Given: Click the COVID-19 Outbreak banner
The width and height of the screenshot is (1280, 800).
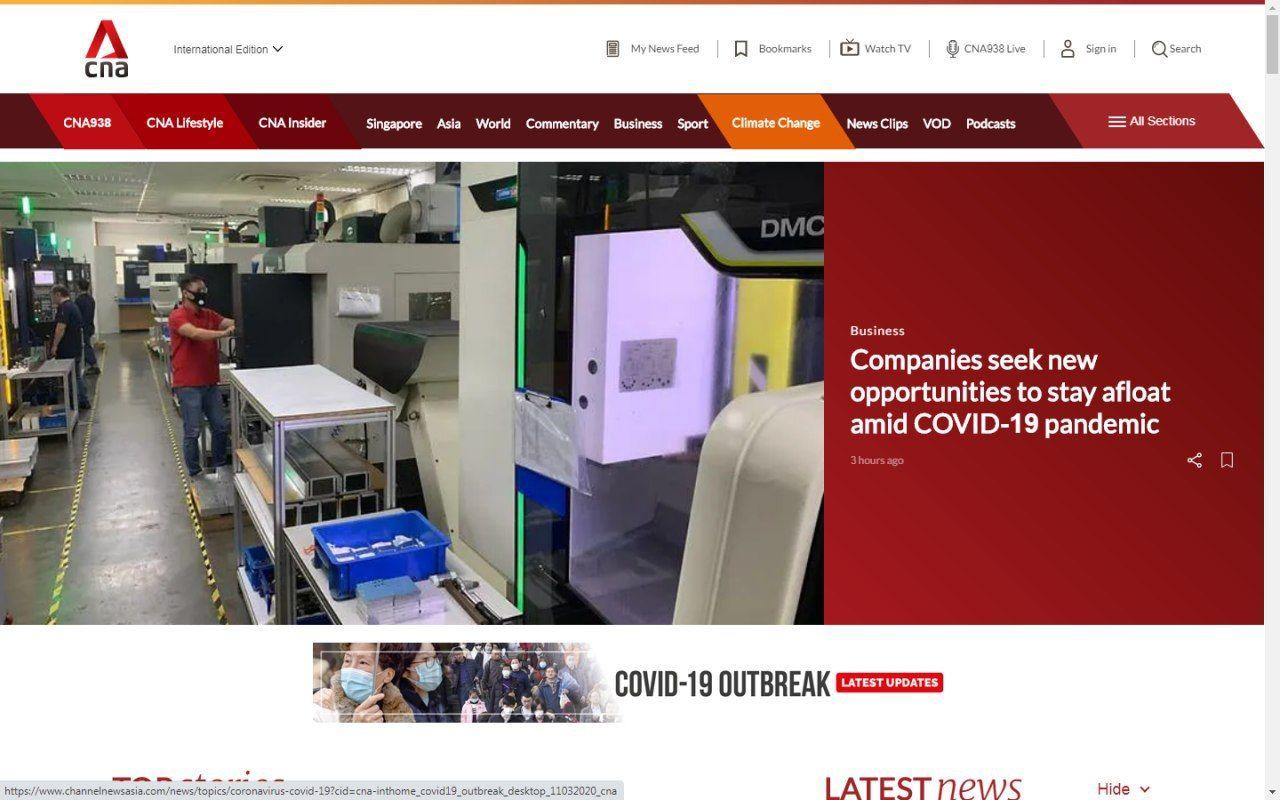Looking at the screenshot, I should [628, 683].
